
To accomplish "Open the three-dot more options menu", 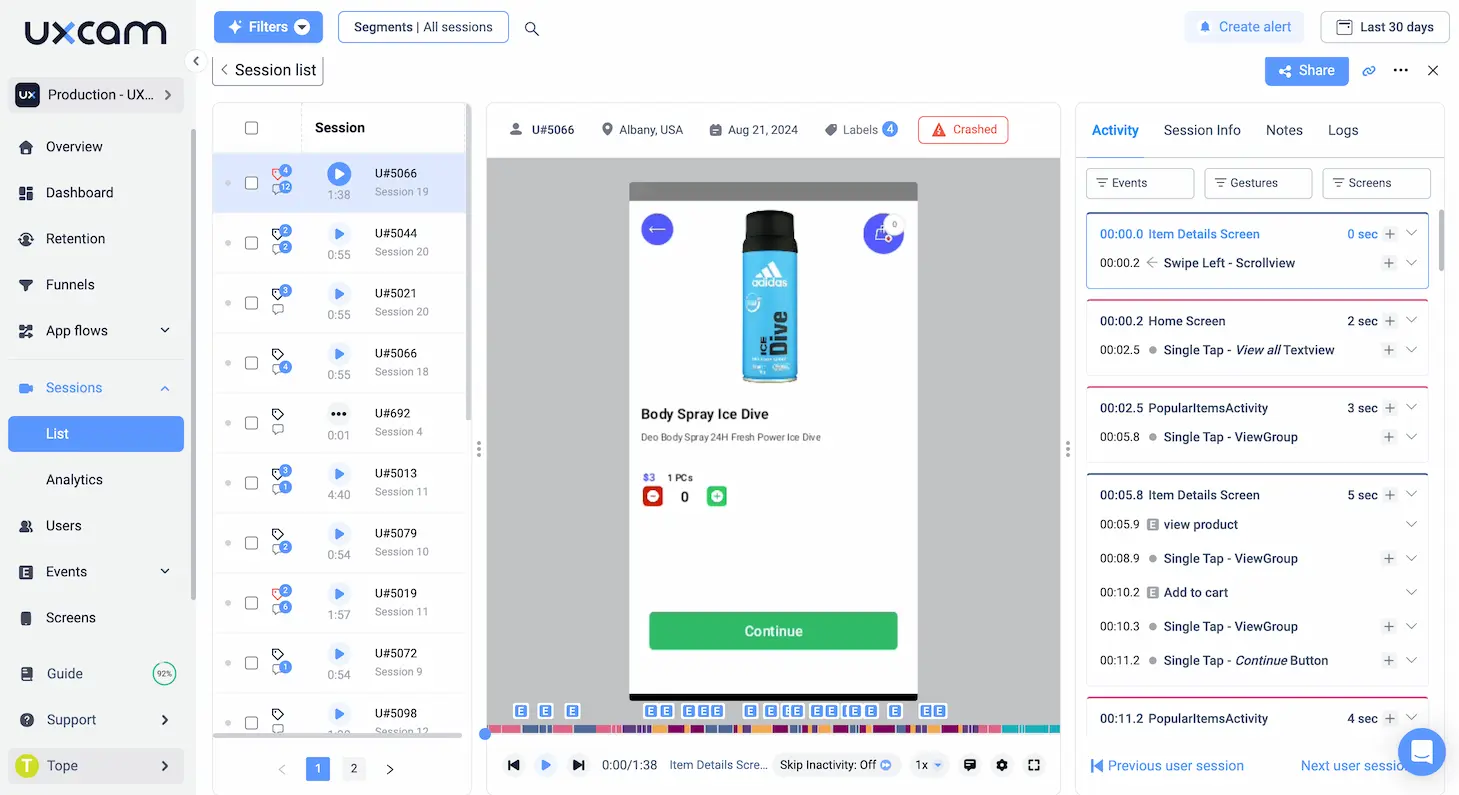I will click(1401, 71).
